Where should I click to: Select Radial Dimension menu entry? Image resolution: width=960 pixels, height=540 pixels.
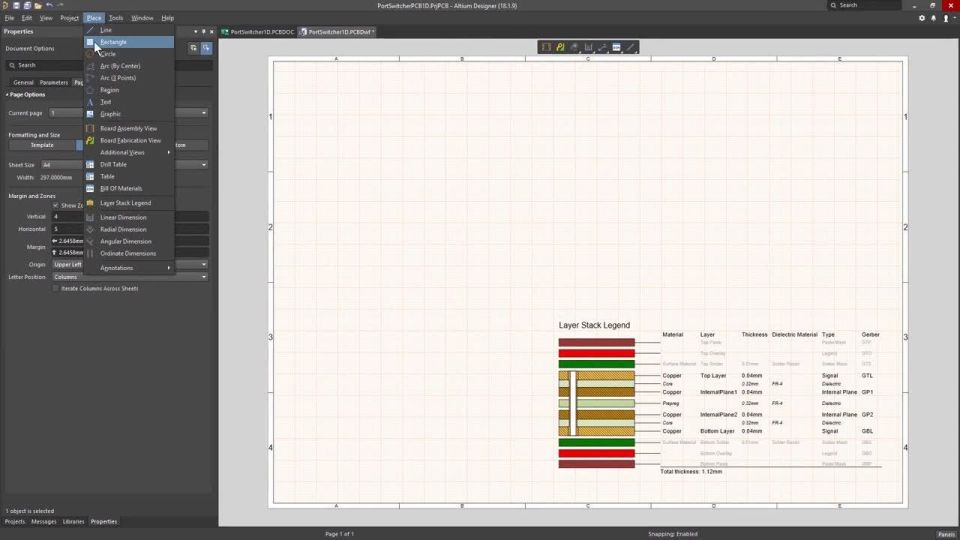pos(129,230)
